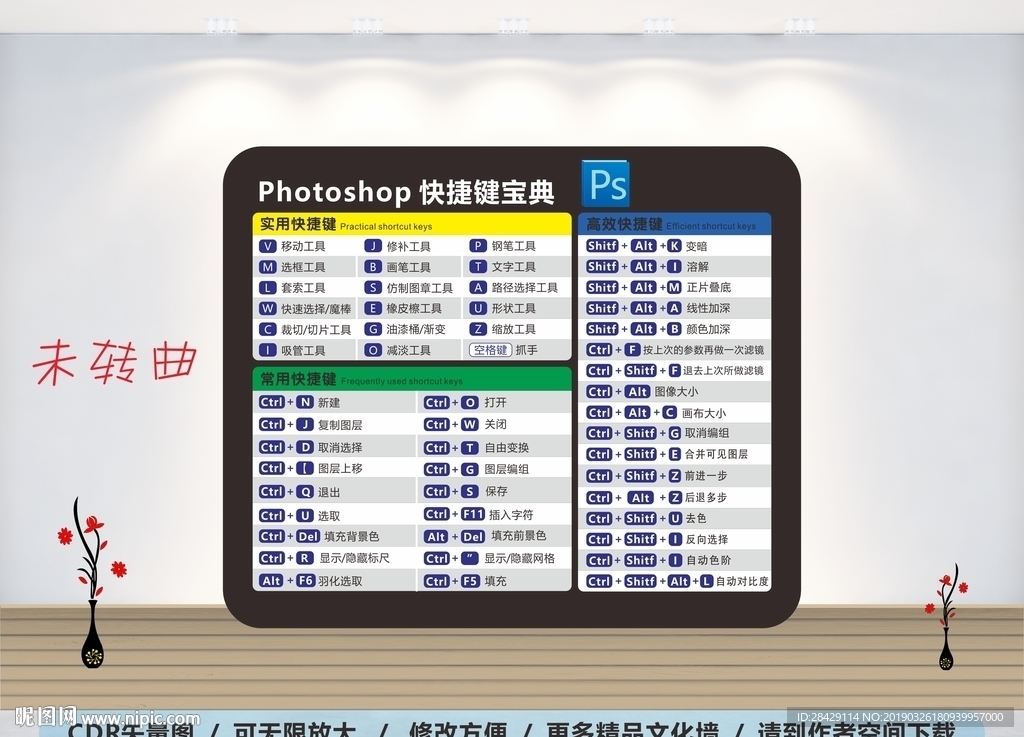Viewport: 1024px width, 737px height.
Task: Click the 自动色阶 label
Action: tap(709, 561)
